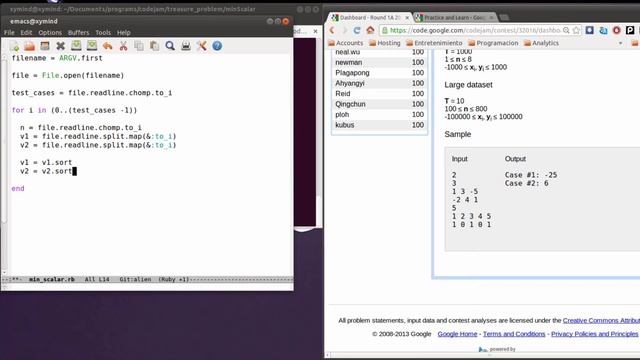Paste with the clipboard icon in Emacs

click(x=154, y=46)
